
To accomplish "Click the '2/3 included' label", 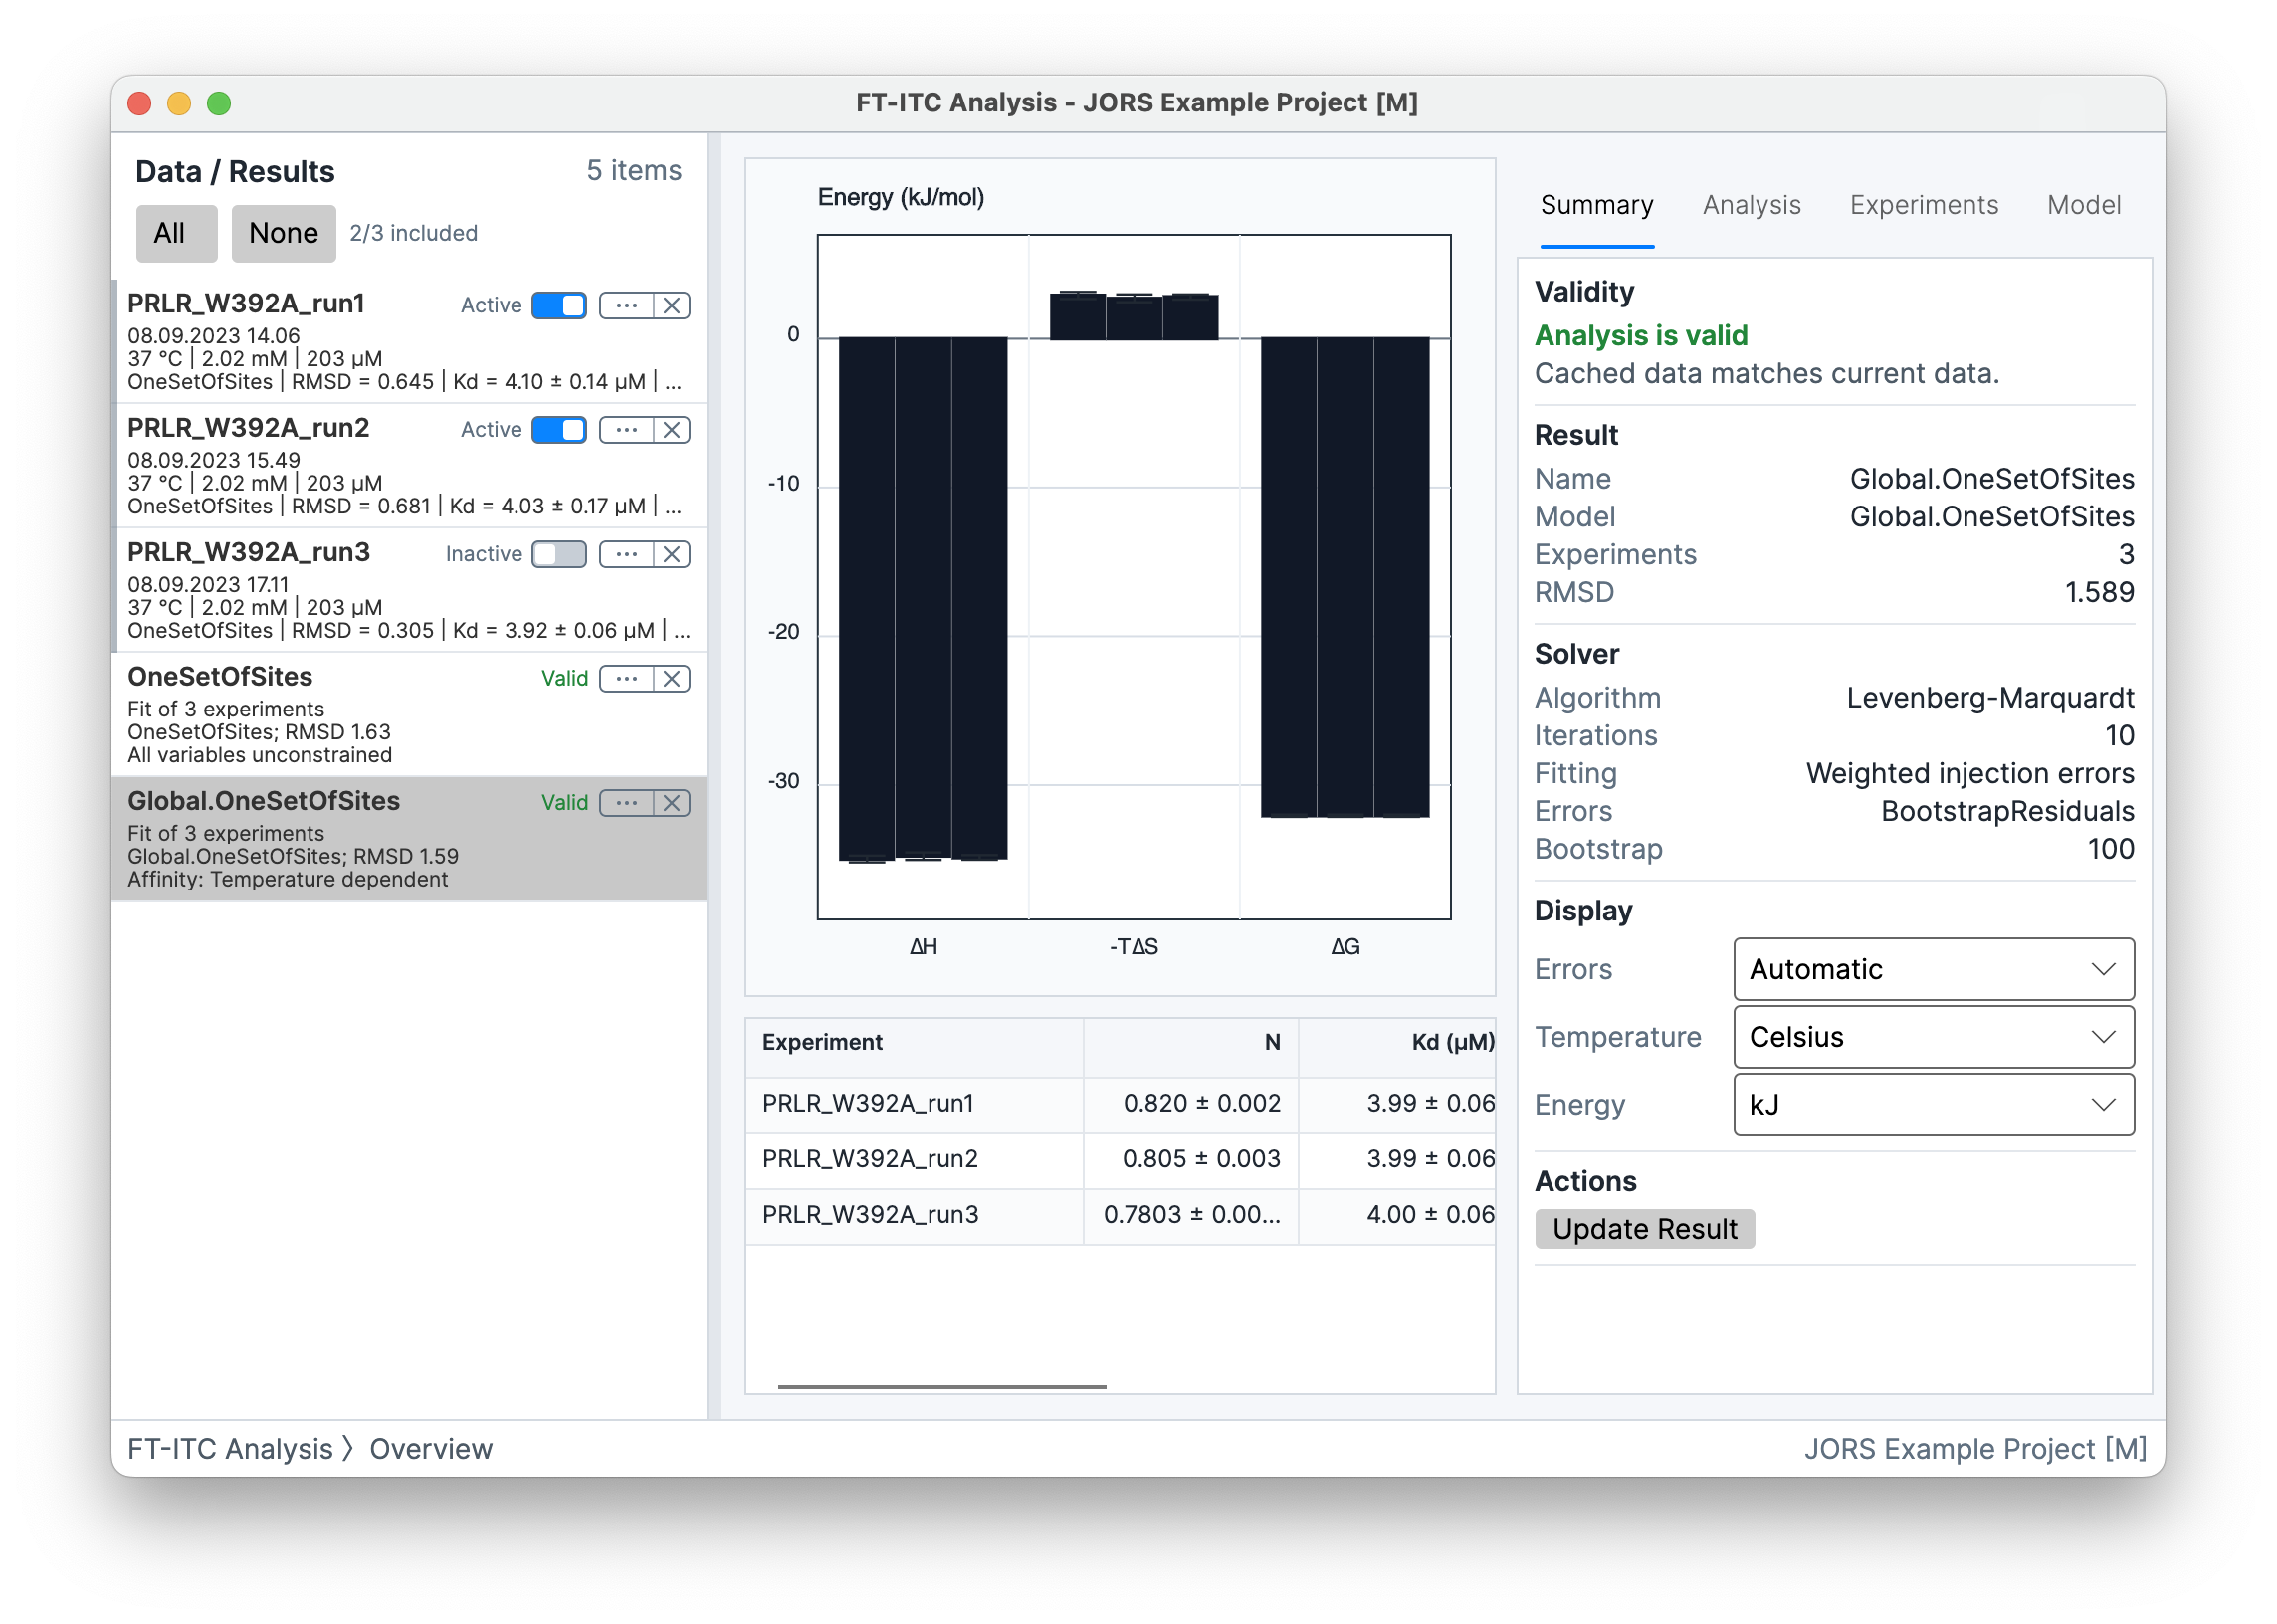I will point(413,234).
